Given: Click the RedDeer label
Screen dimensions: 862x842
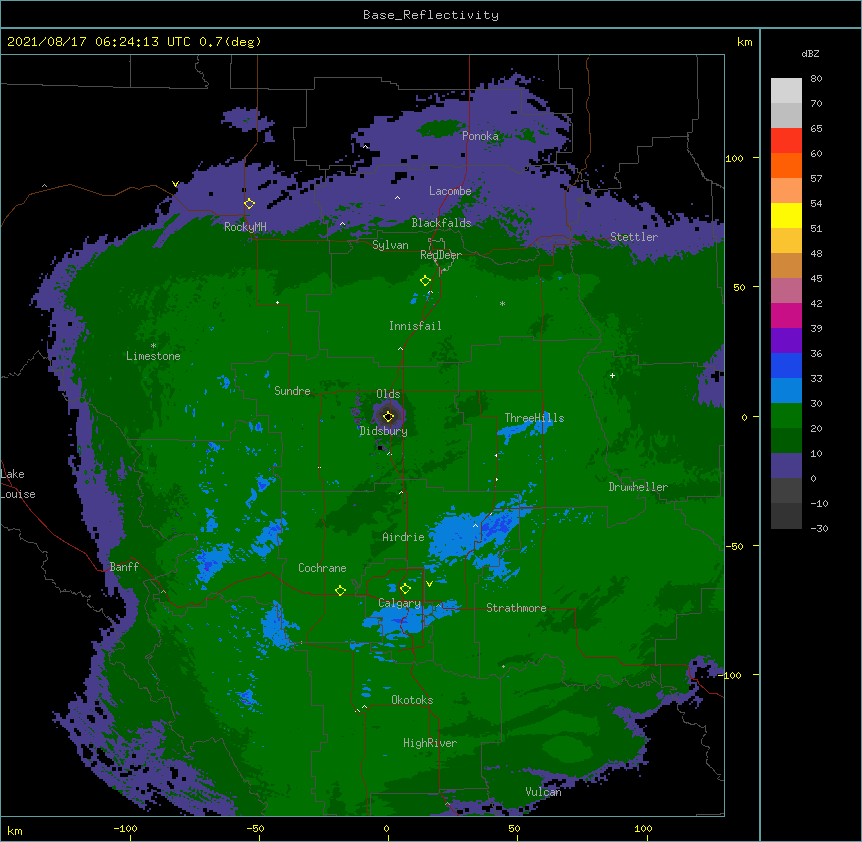Looking at the screenshot, I should [441, 255].
